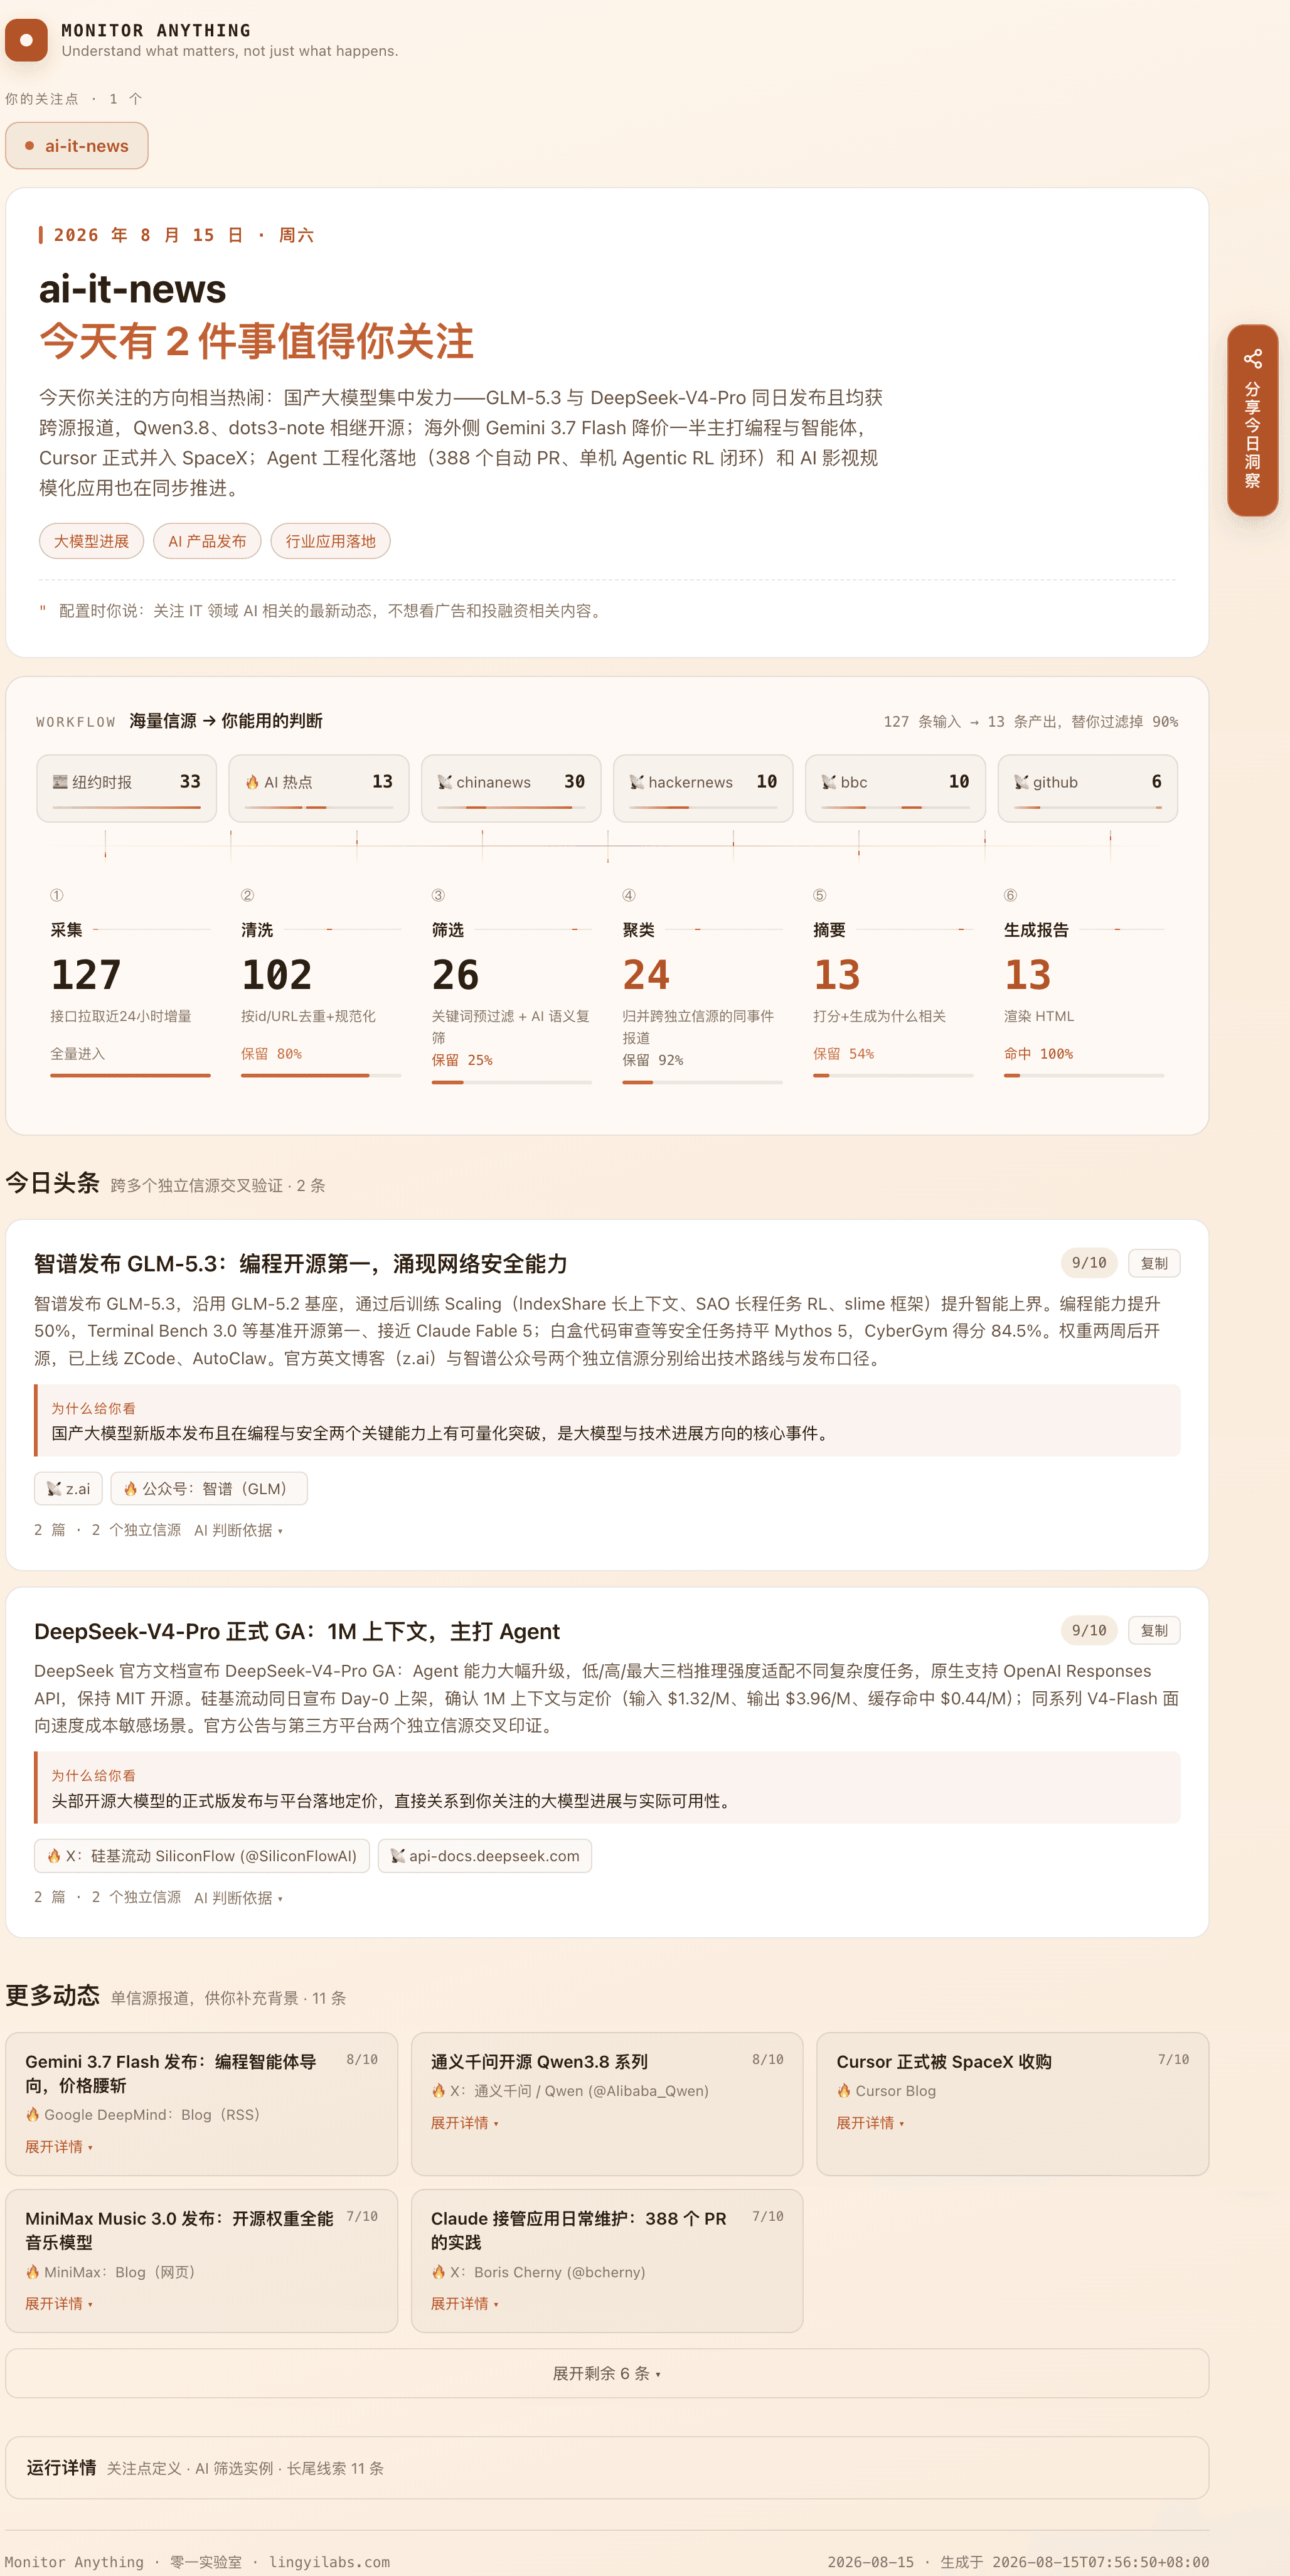The width and height of the screenshot is (1290, 2576).
Task: Open the api-docs.deepseek.com source chip
Action: tap(485, 1856)
